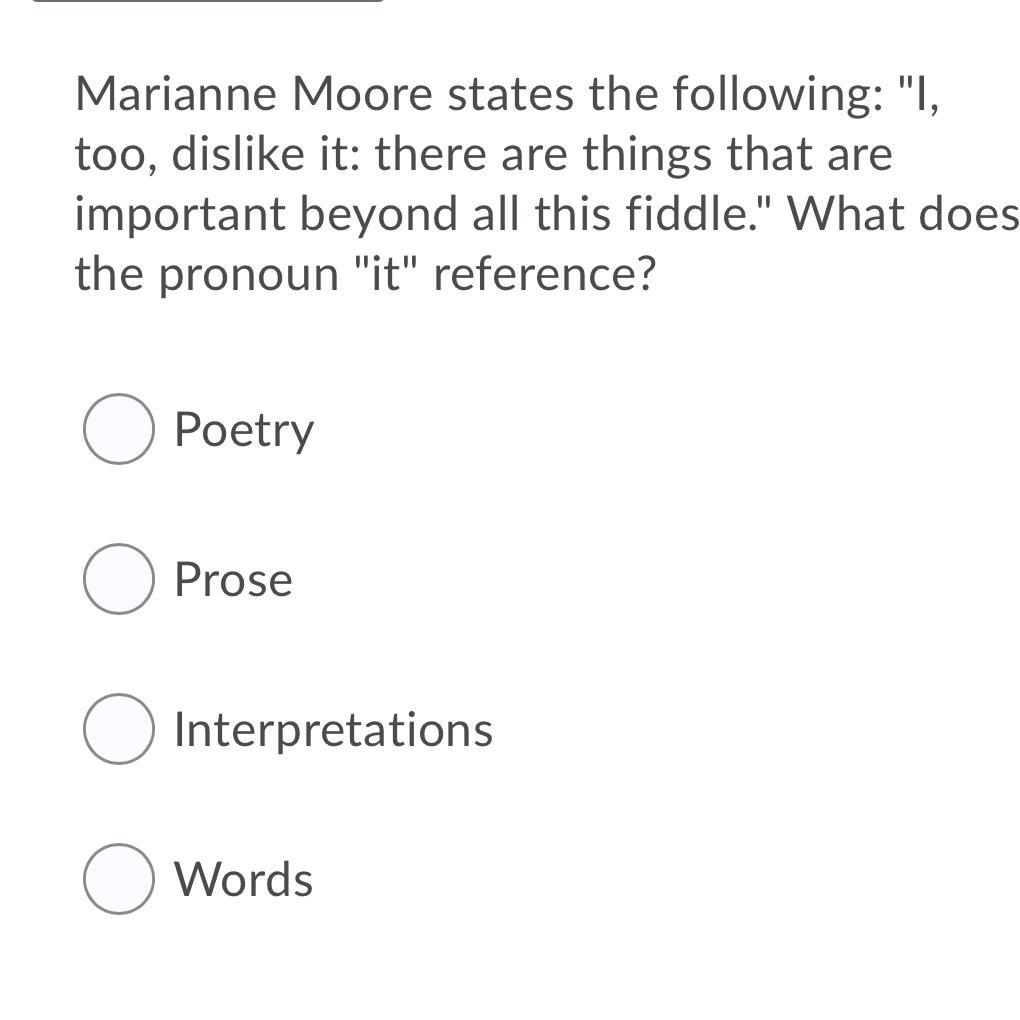
Task: Click the Interpretations answer label text
Action: (x=333, y=731)
